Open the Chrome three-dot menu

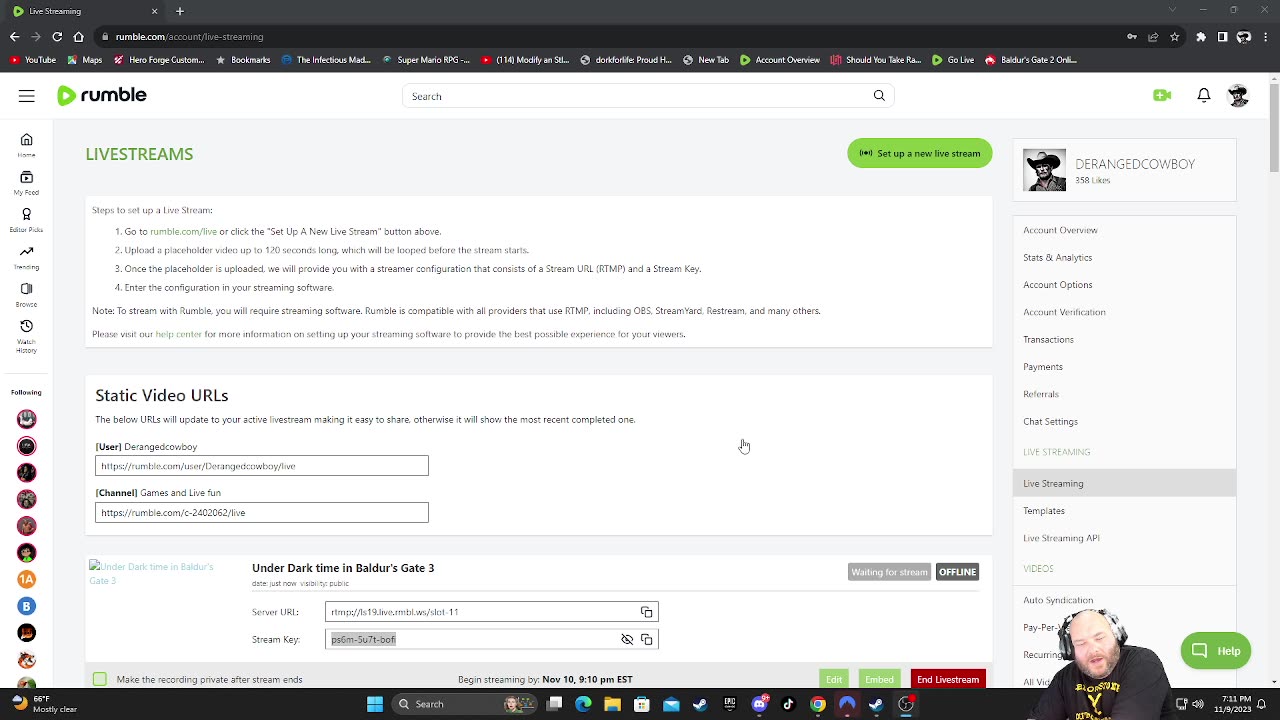1265,37
